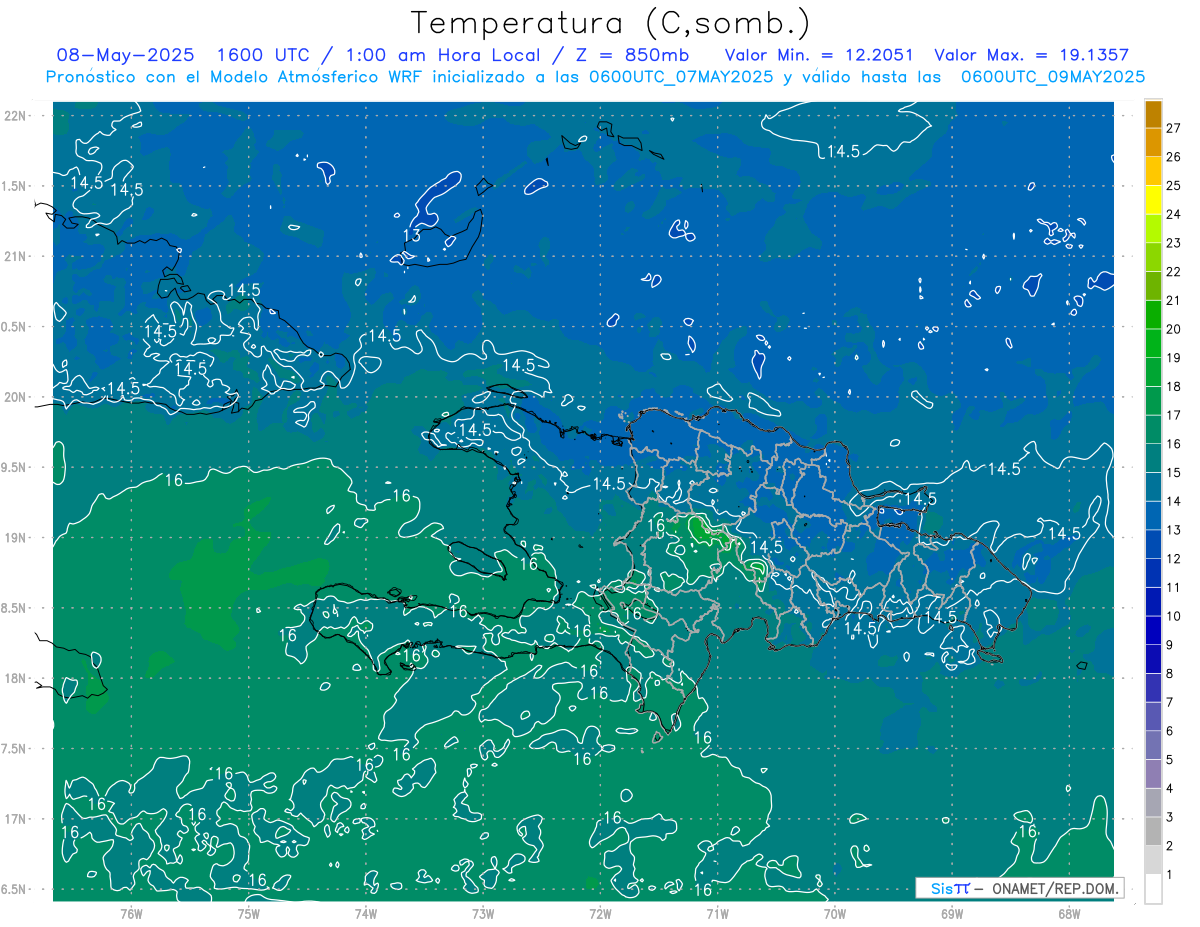Click "Valor Min. = 12.2051" value
The width and height of the screenshot is (1200, 927).
[819, 55]
